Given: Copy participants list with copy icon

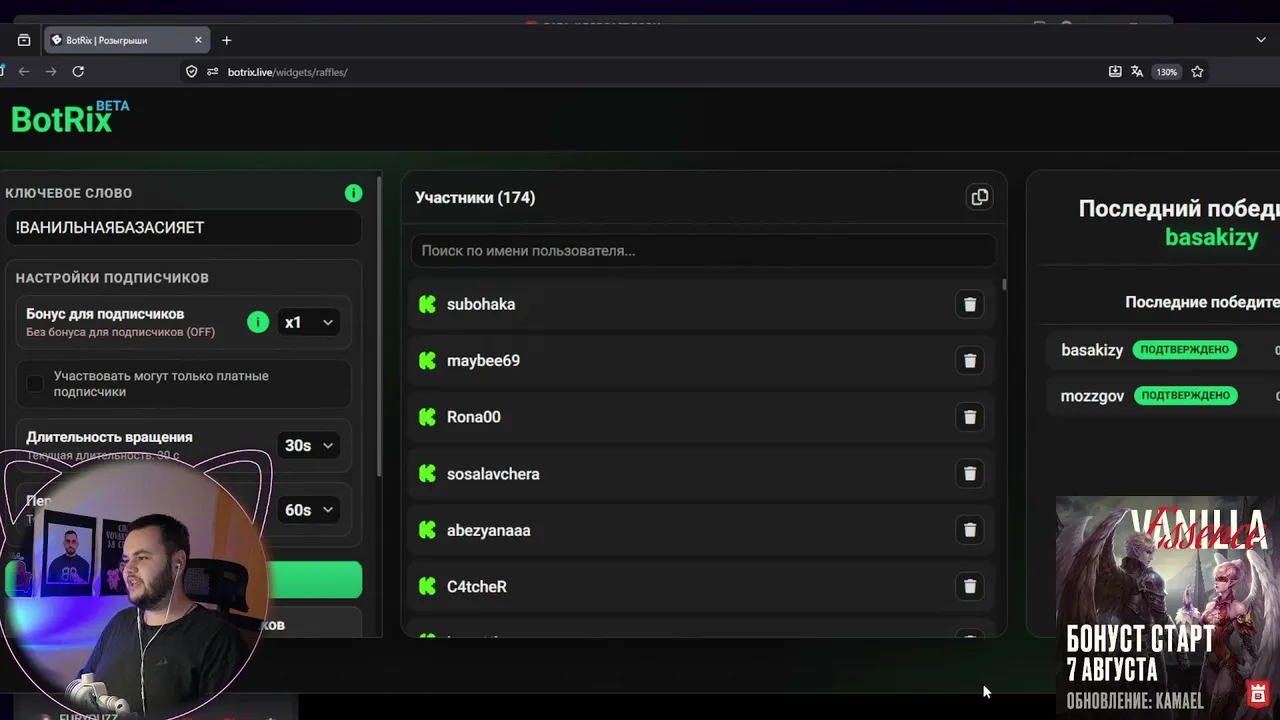Looking at the screenshot, I should coord(979,197).
